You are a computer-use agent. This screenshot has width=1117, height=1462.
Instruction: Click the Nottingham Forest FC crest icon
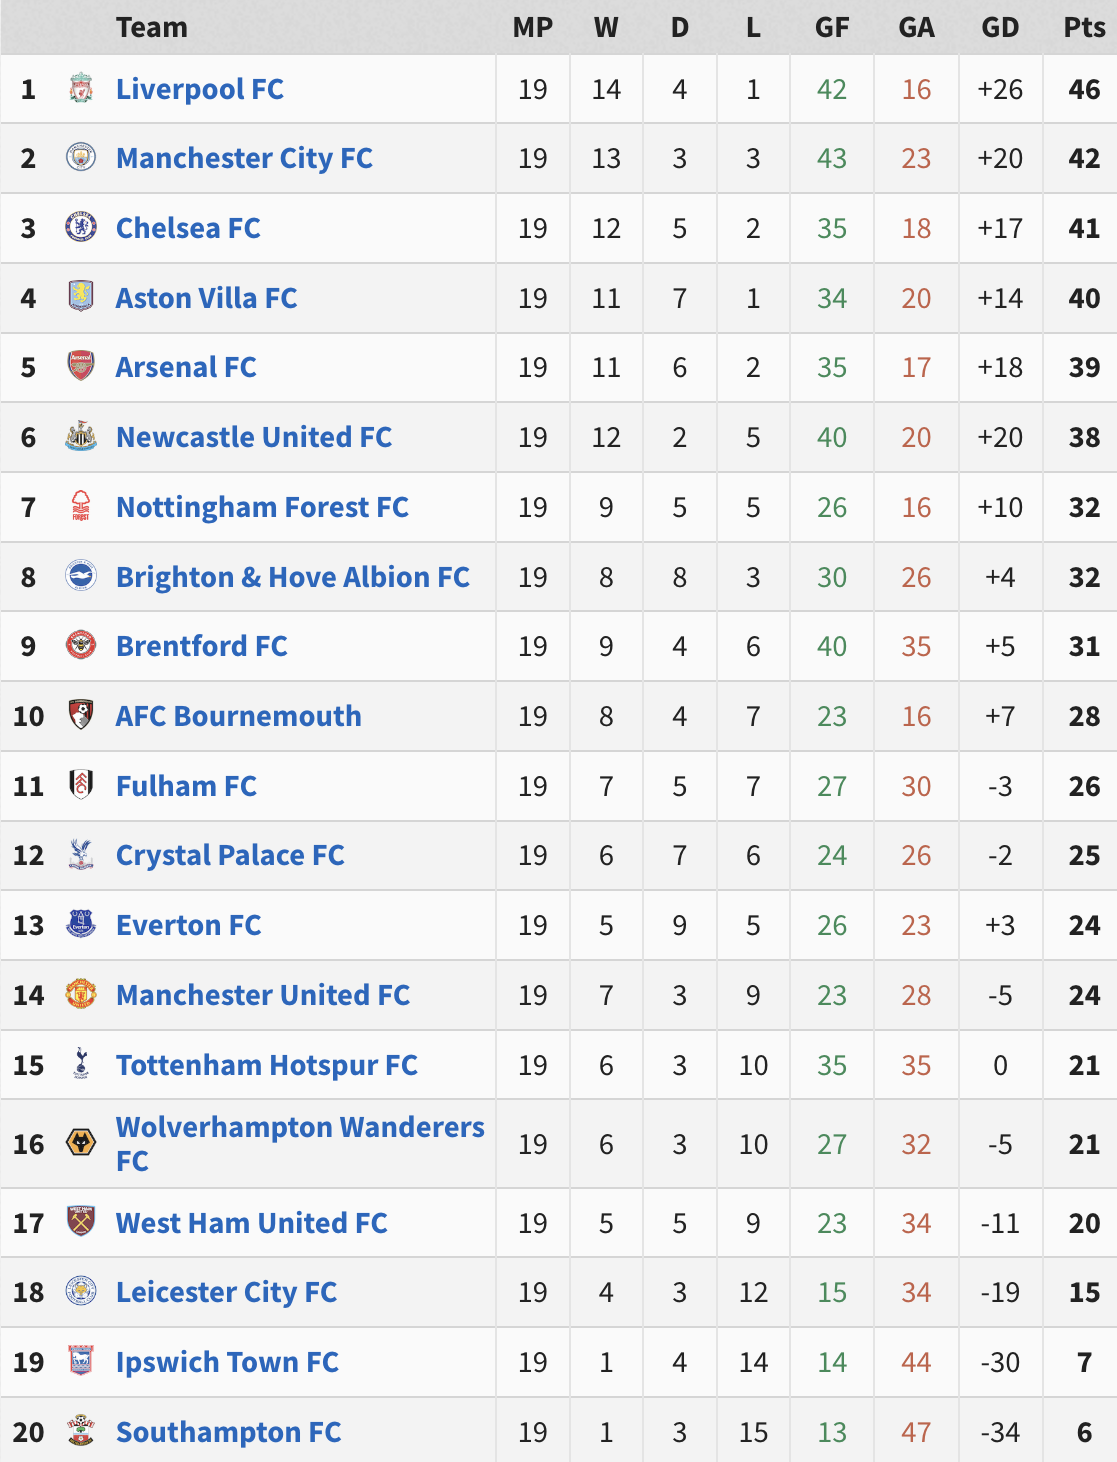pos(81,507)
